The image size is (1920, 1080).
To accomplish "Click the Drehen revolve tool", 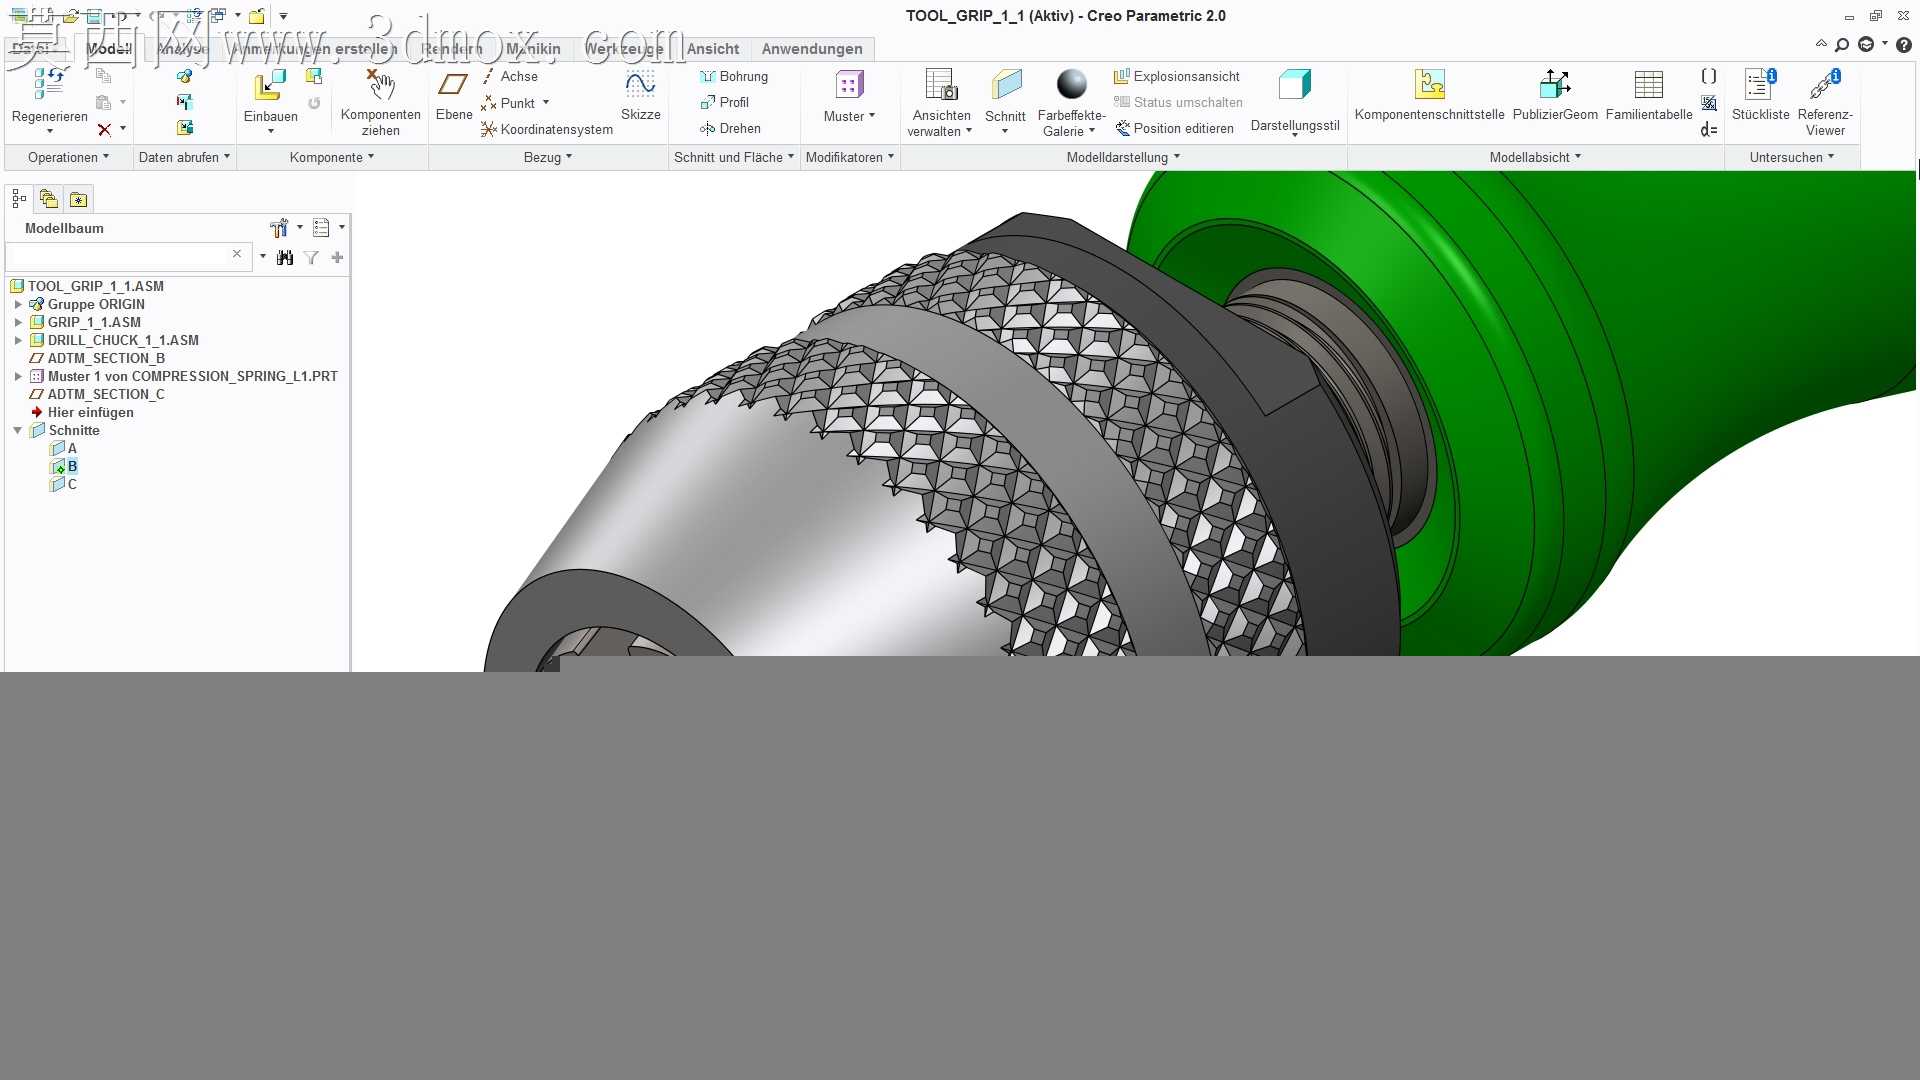I will click(x=730, y=128).
